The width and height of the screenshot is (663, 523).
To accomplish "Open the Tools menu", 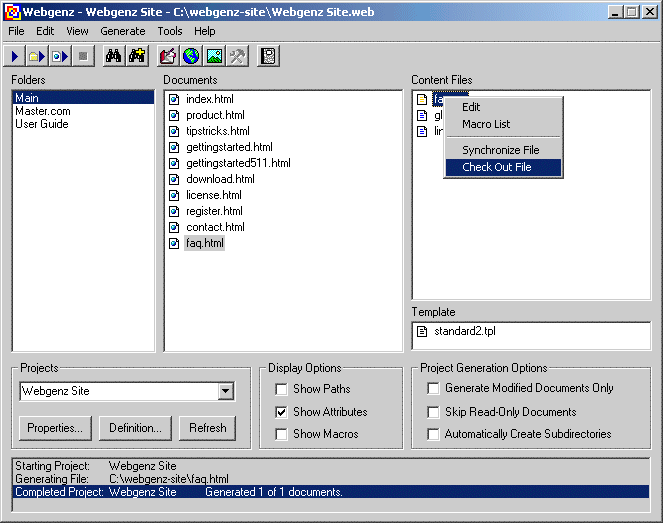I will point(170,31).
